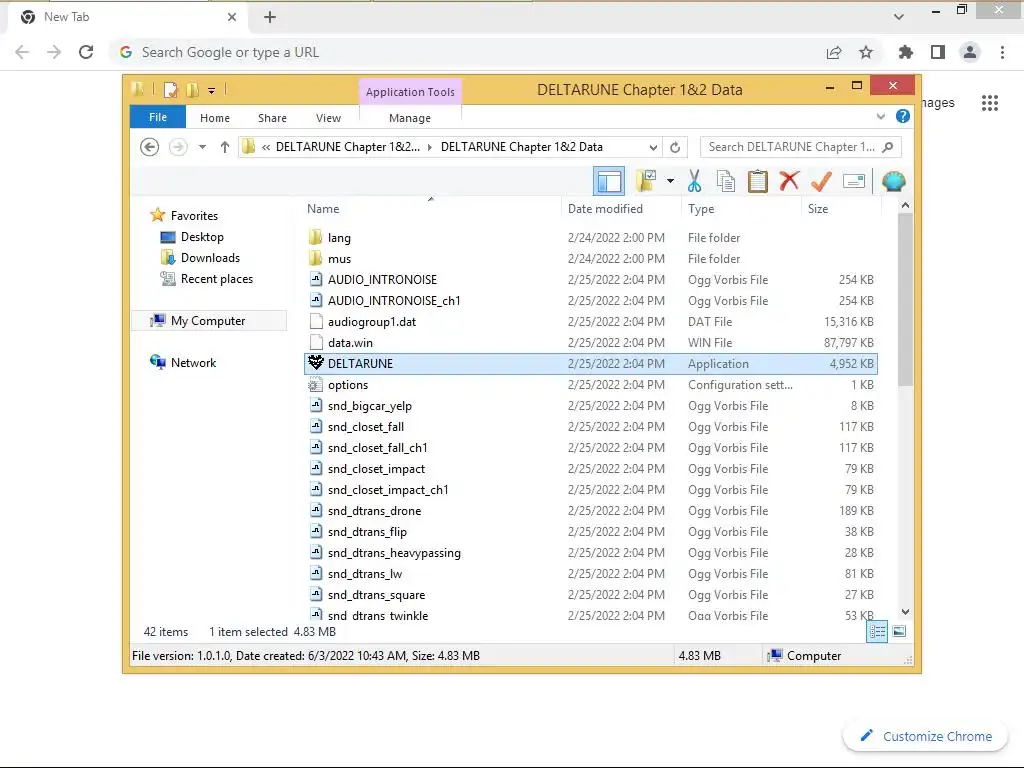Delete the selected file with red X
1024x768 pixels.
coord(789,181)
